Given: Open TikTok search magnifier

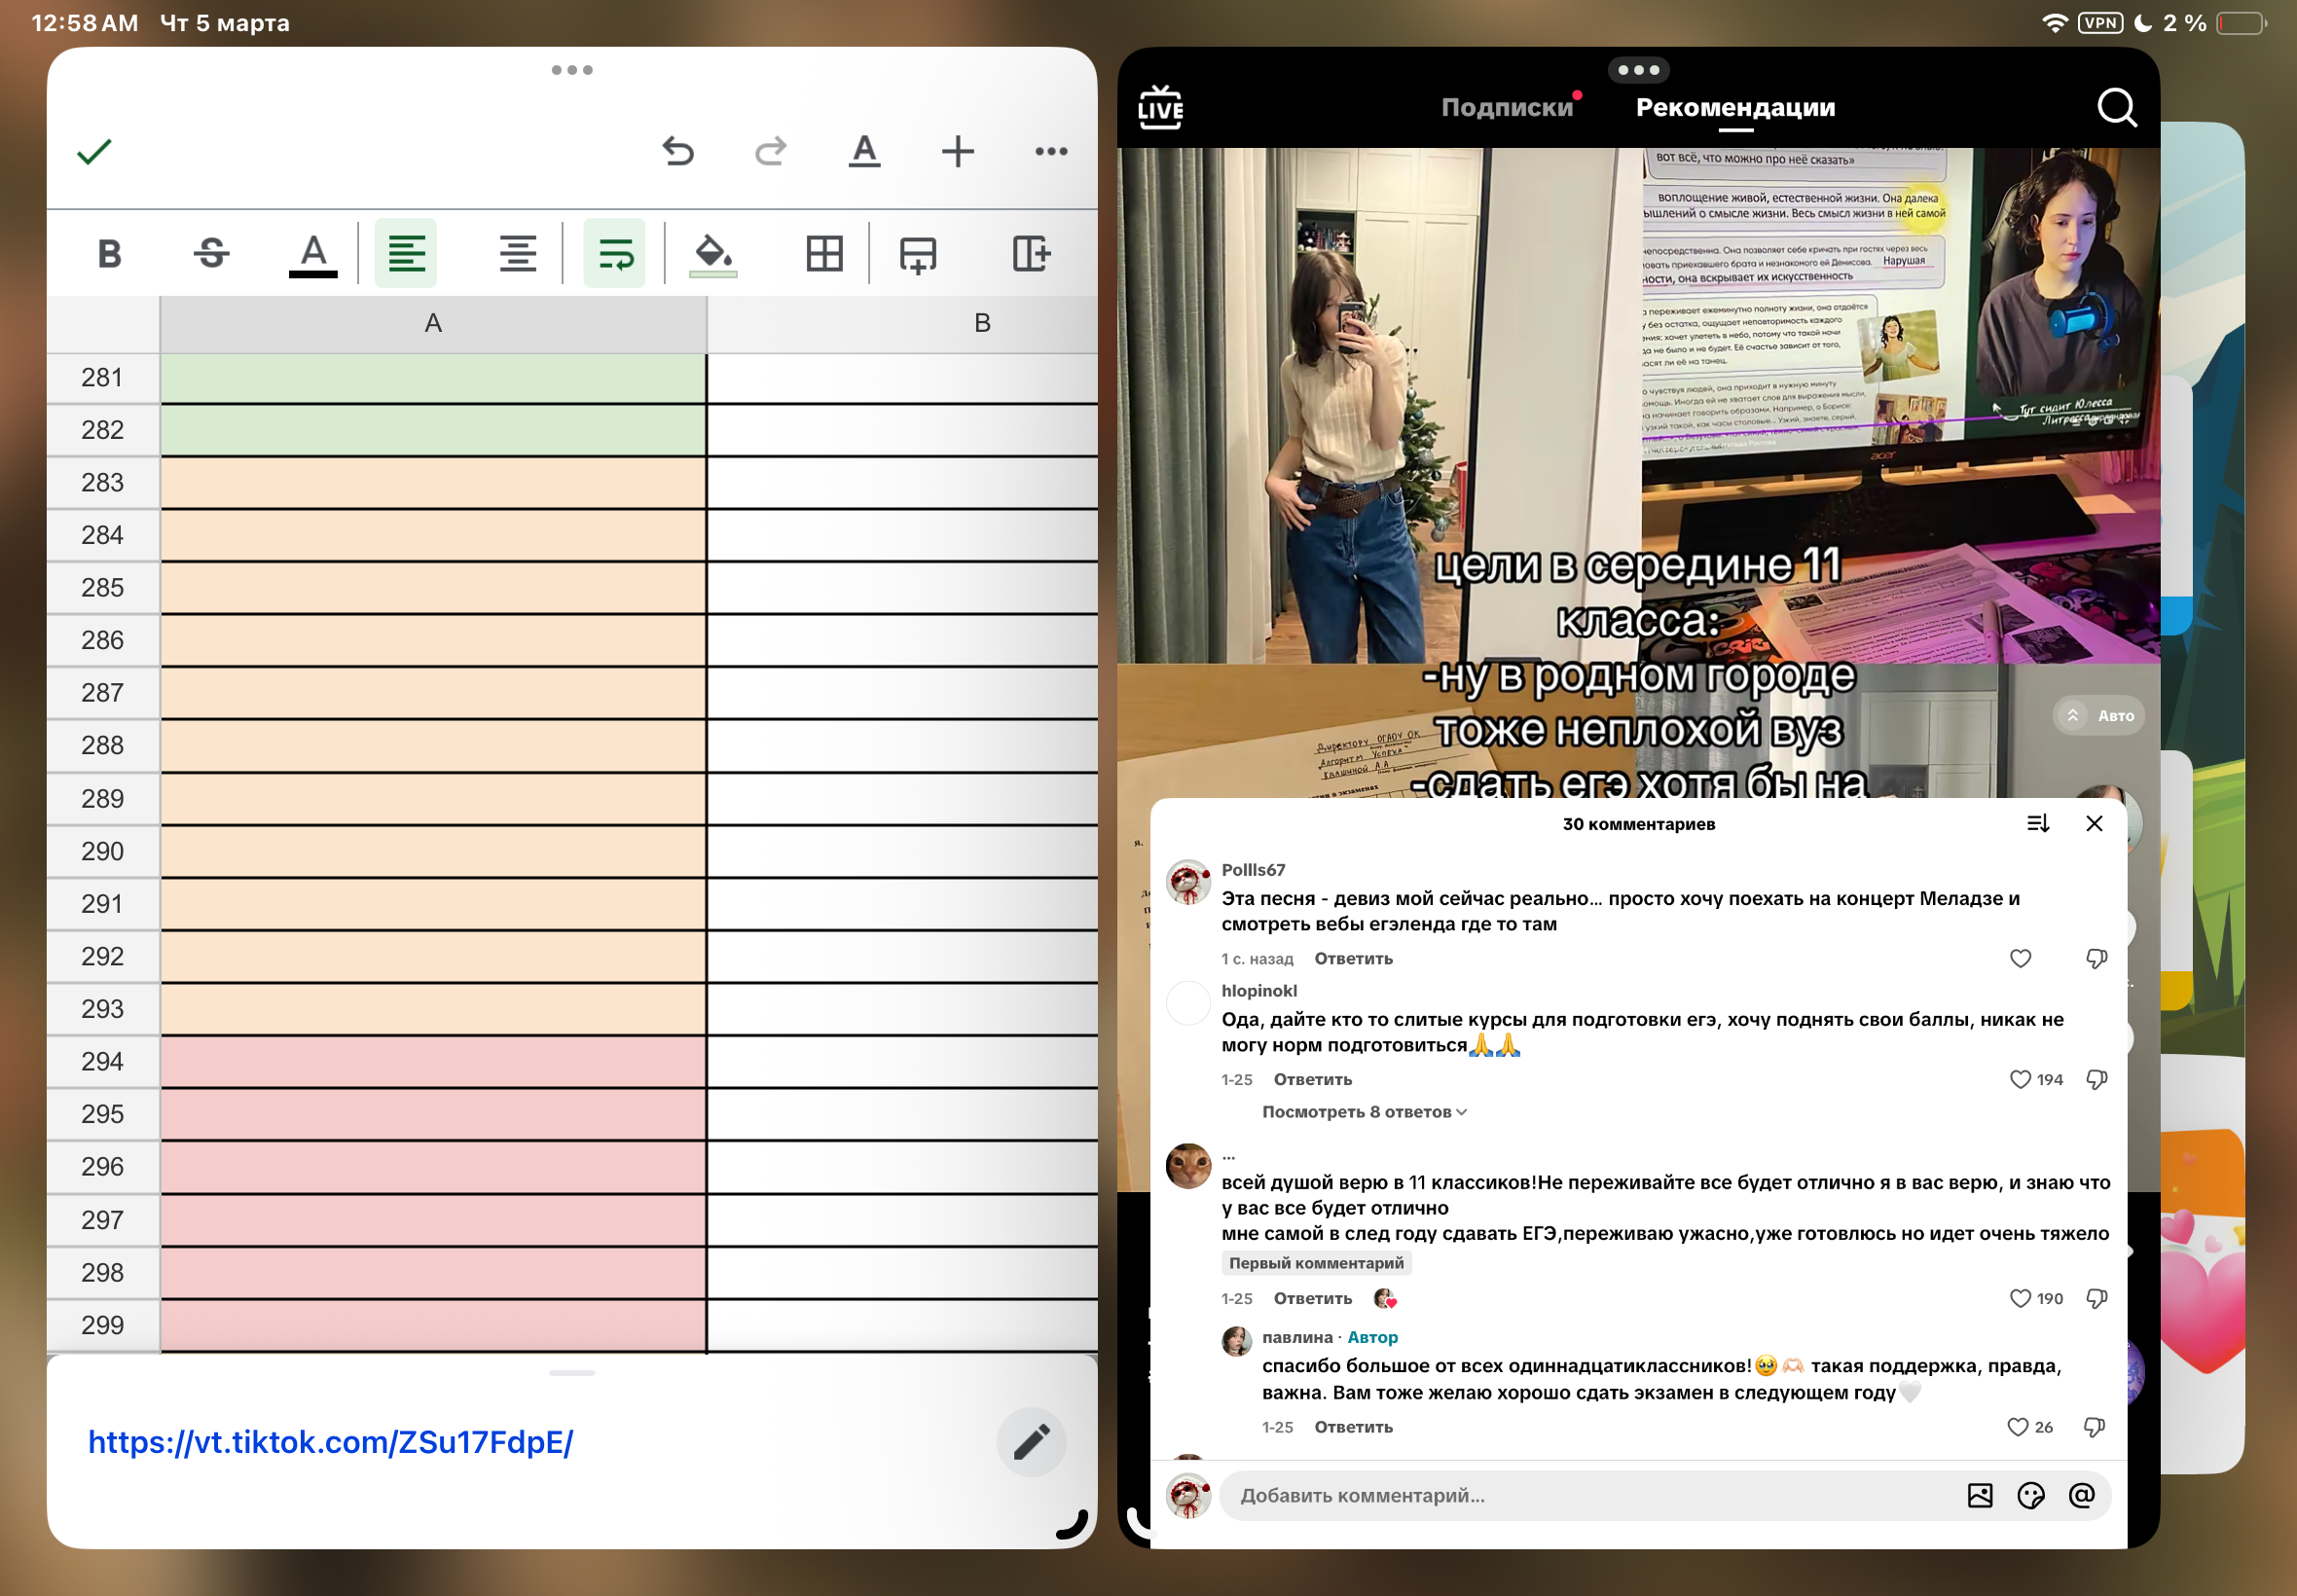Looking at the screenshot, I should (2116, 107).
